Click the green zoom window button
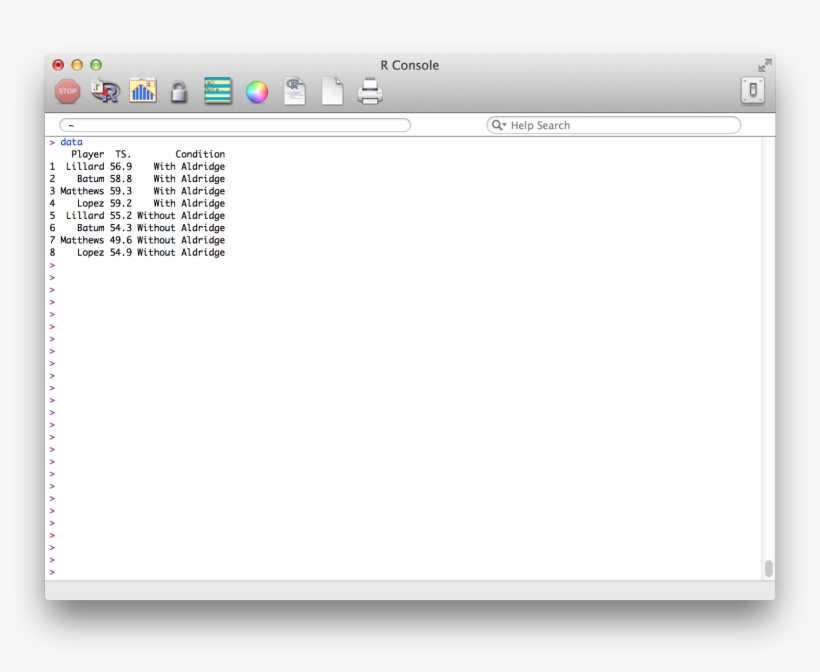This screenshot has height=672, width=820. (x=96, y=65)
